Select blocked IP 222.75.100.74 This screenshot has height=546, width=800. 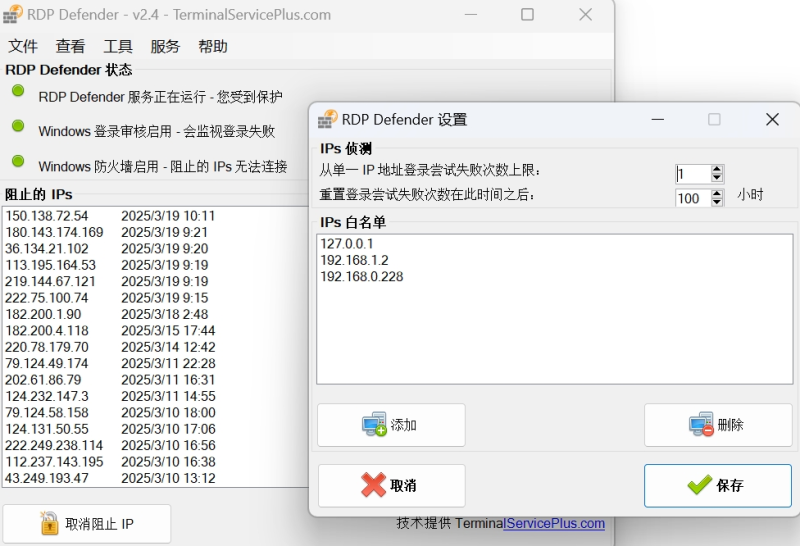pyautogui.click(x=46, y=297)
